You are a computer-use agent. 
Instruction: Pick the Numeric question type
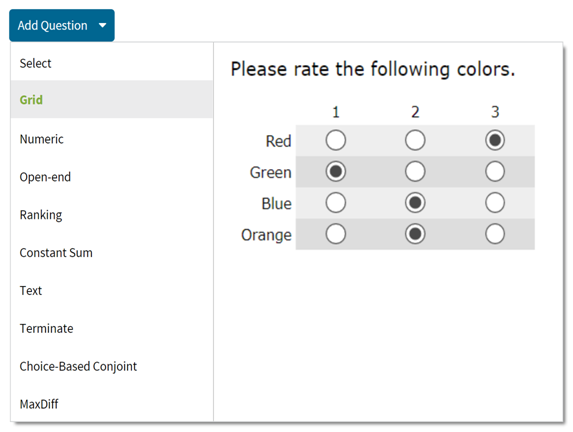coord(111,139)
